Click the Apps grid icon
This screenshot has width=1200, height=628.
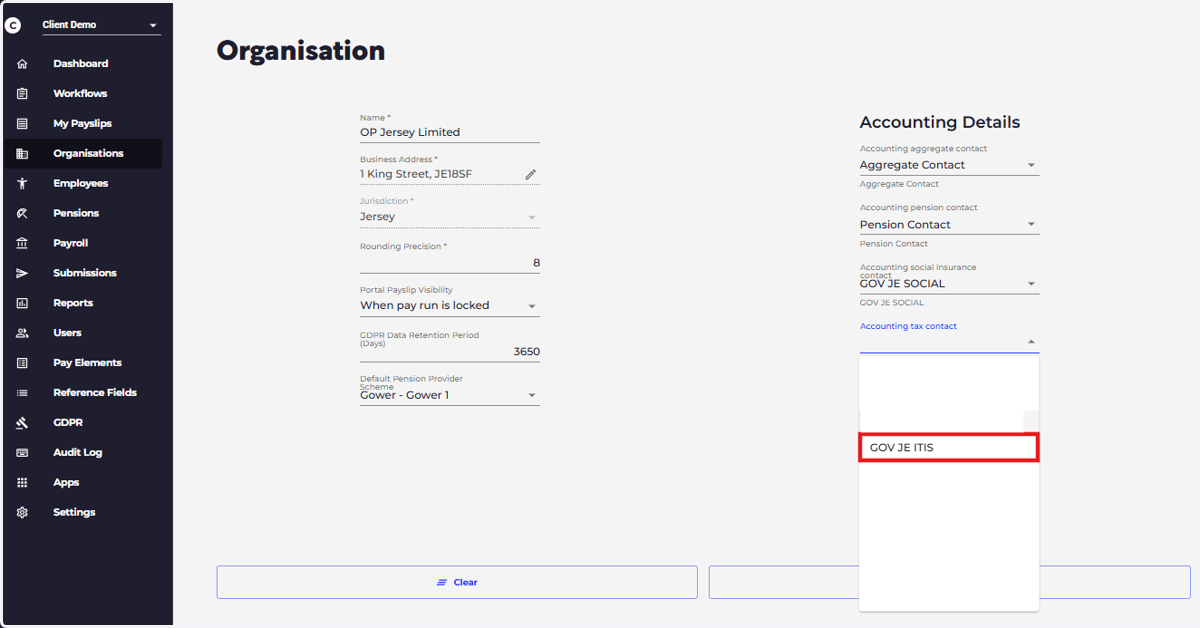[22, 483]
